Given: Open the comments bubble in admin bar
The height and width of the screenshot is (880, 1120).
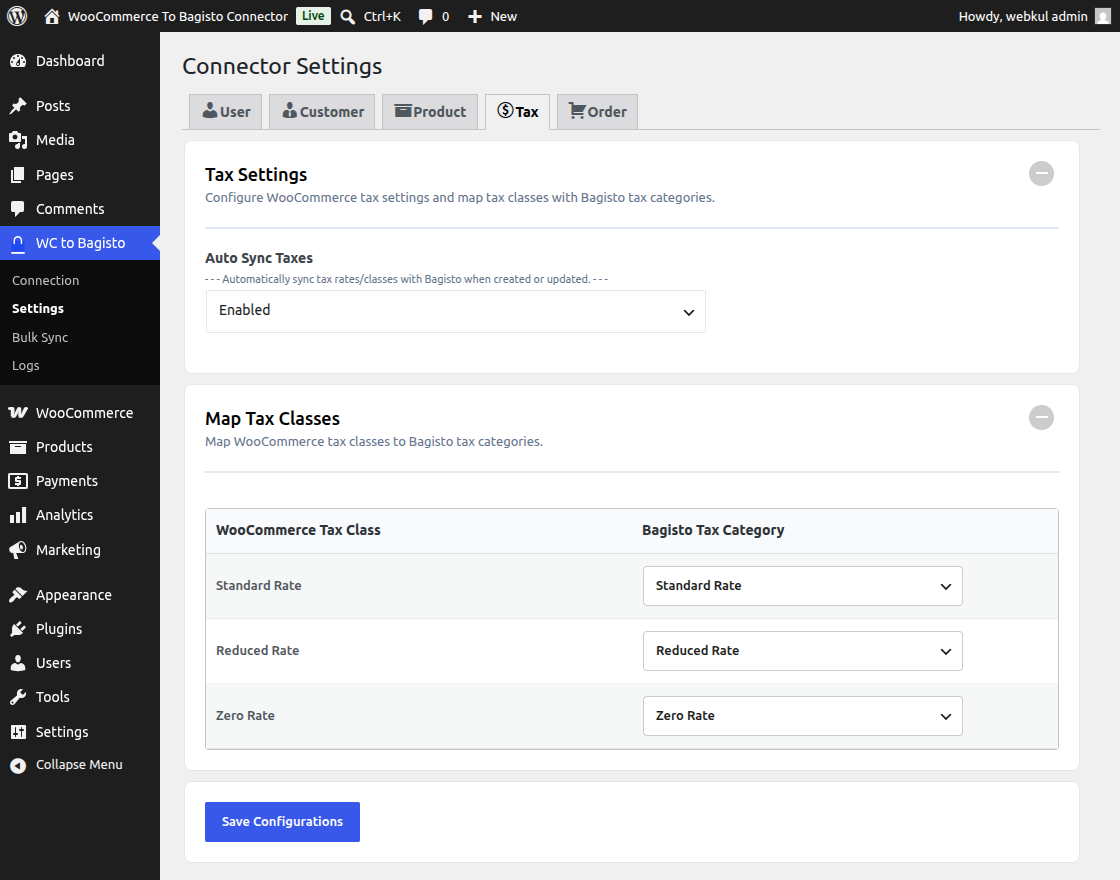Looking at the screenshot, I should coord(426,16).
